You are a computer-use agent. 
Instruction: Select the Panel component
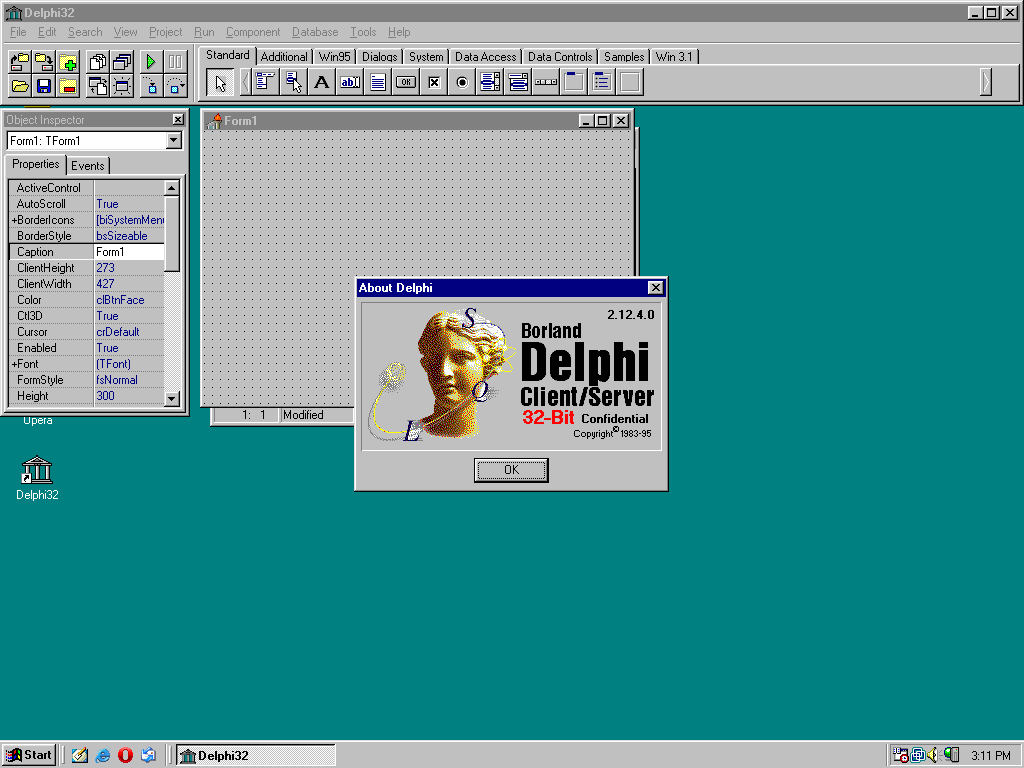630,82
